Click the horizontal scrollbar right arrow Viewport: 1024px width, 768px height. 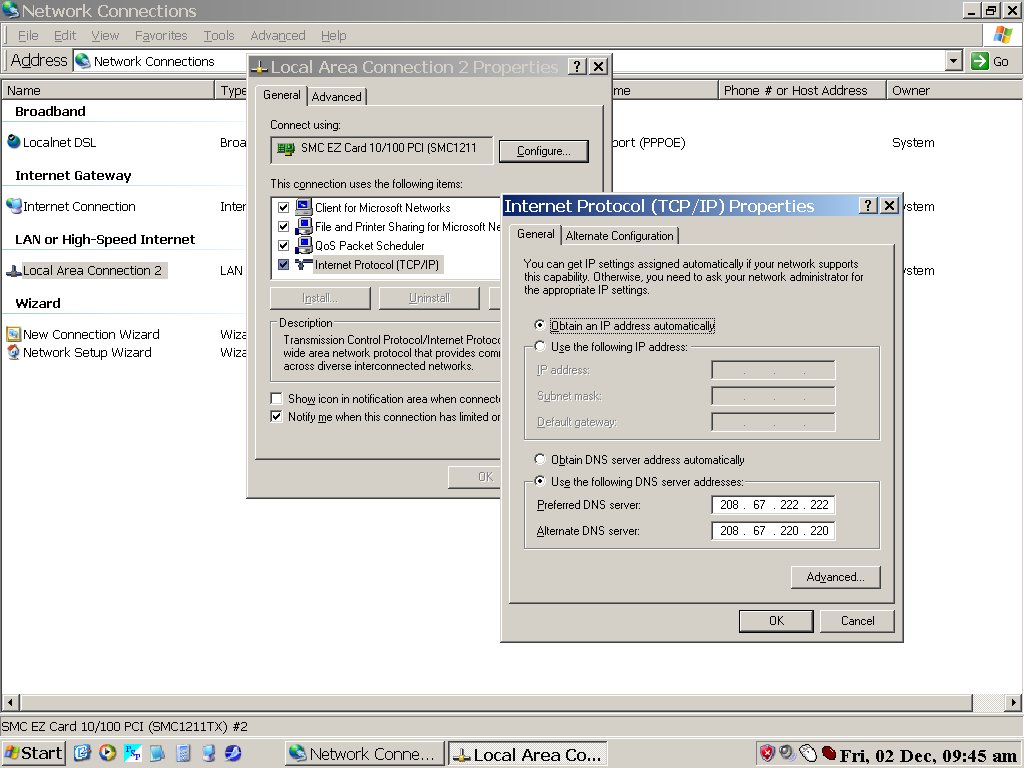pyautogui.click(x=1012, y=703)
